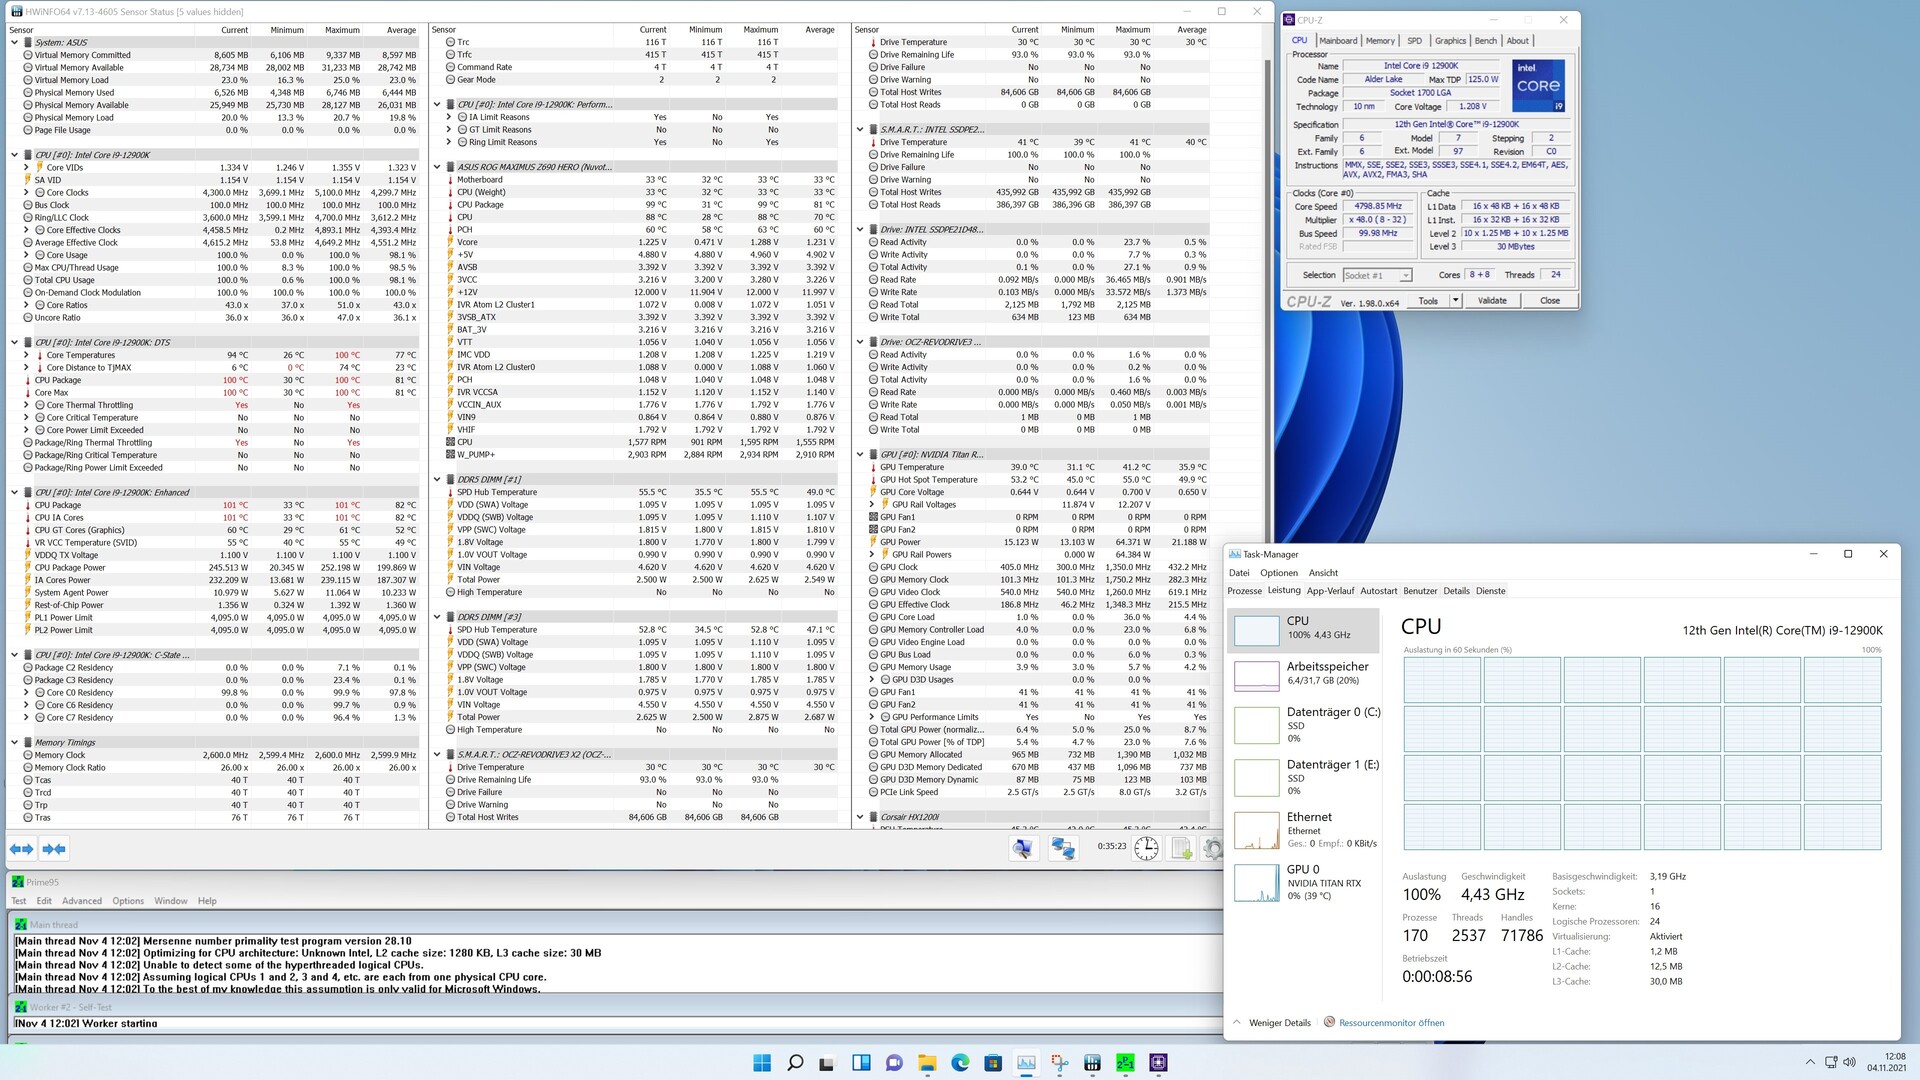Switch to the Memory tab in CPU-Z
Screen dimensions: 1920x1080
pos(1380,41)
